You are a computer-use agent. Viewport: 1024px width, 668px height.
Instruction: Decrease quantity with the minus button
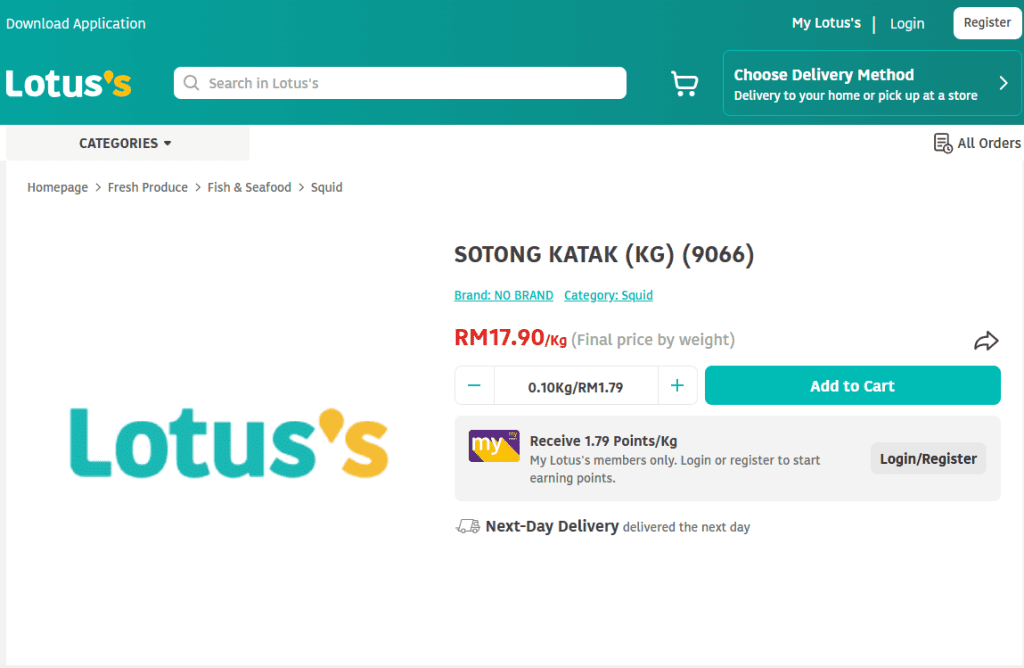tap(474, 385)
